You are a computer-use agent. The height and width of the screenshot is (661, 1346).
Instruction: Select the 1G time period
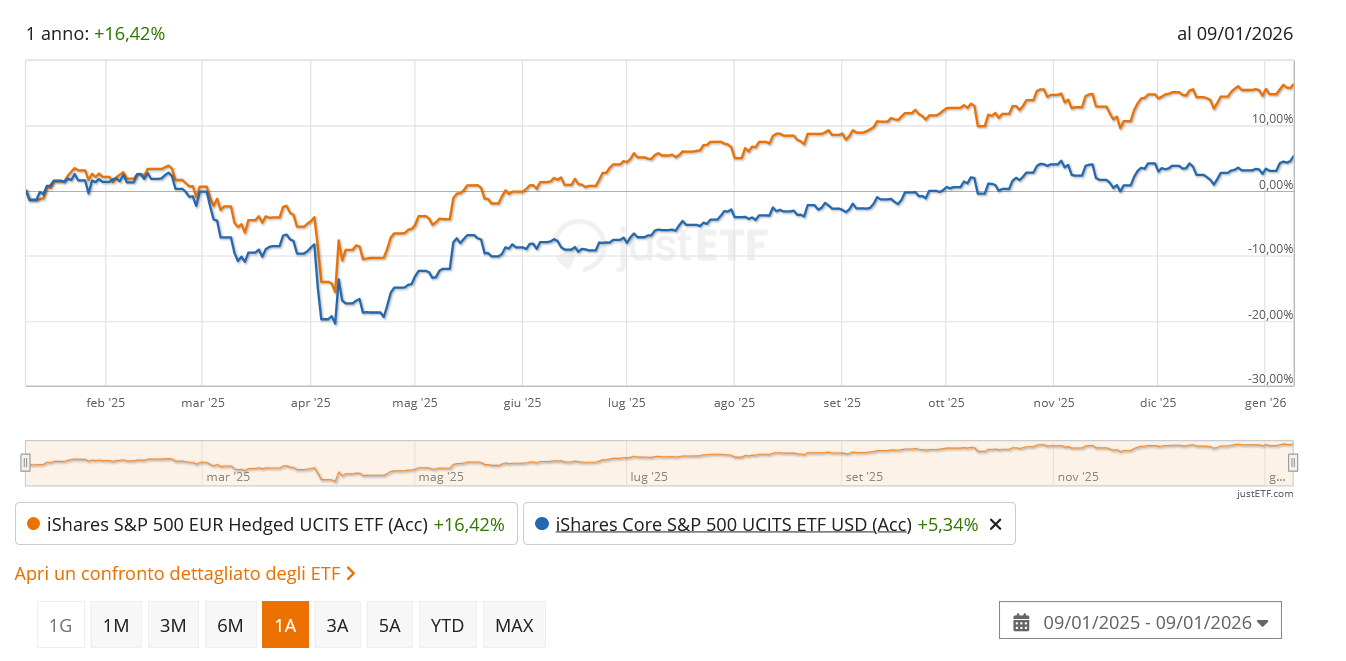pos(61,625)
